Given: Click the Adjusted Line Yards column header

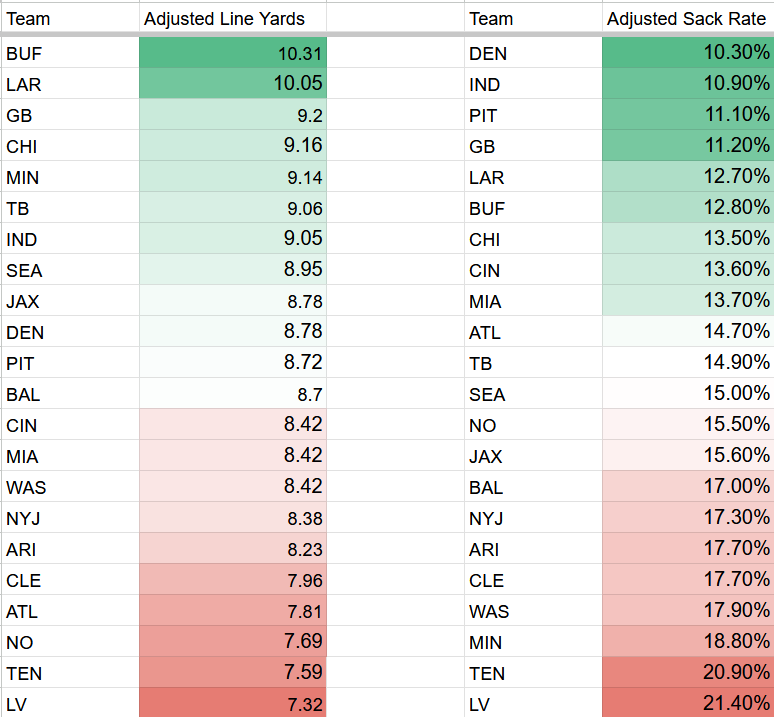Looking at the screenshot, I should (224, 19).
